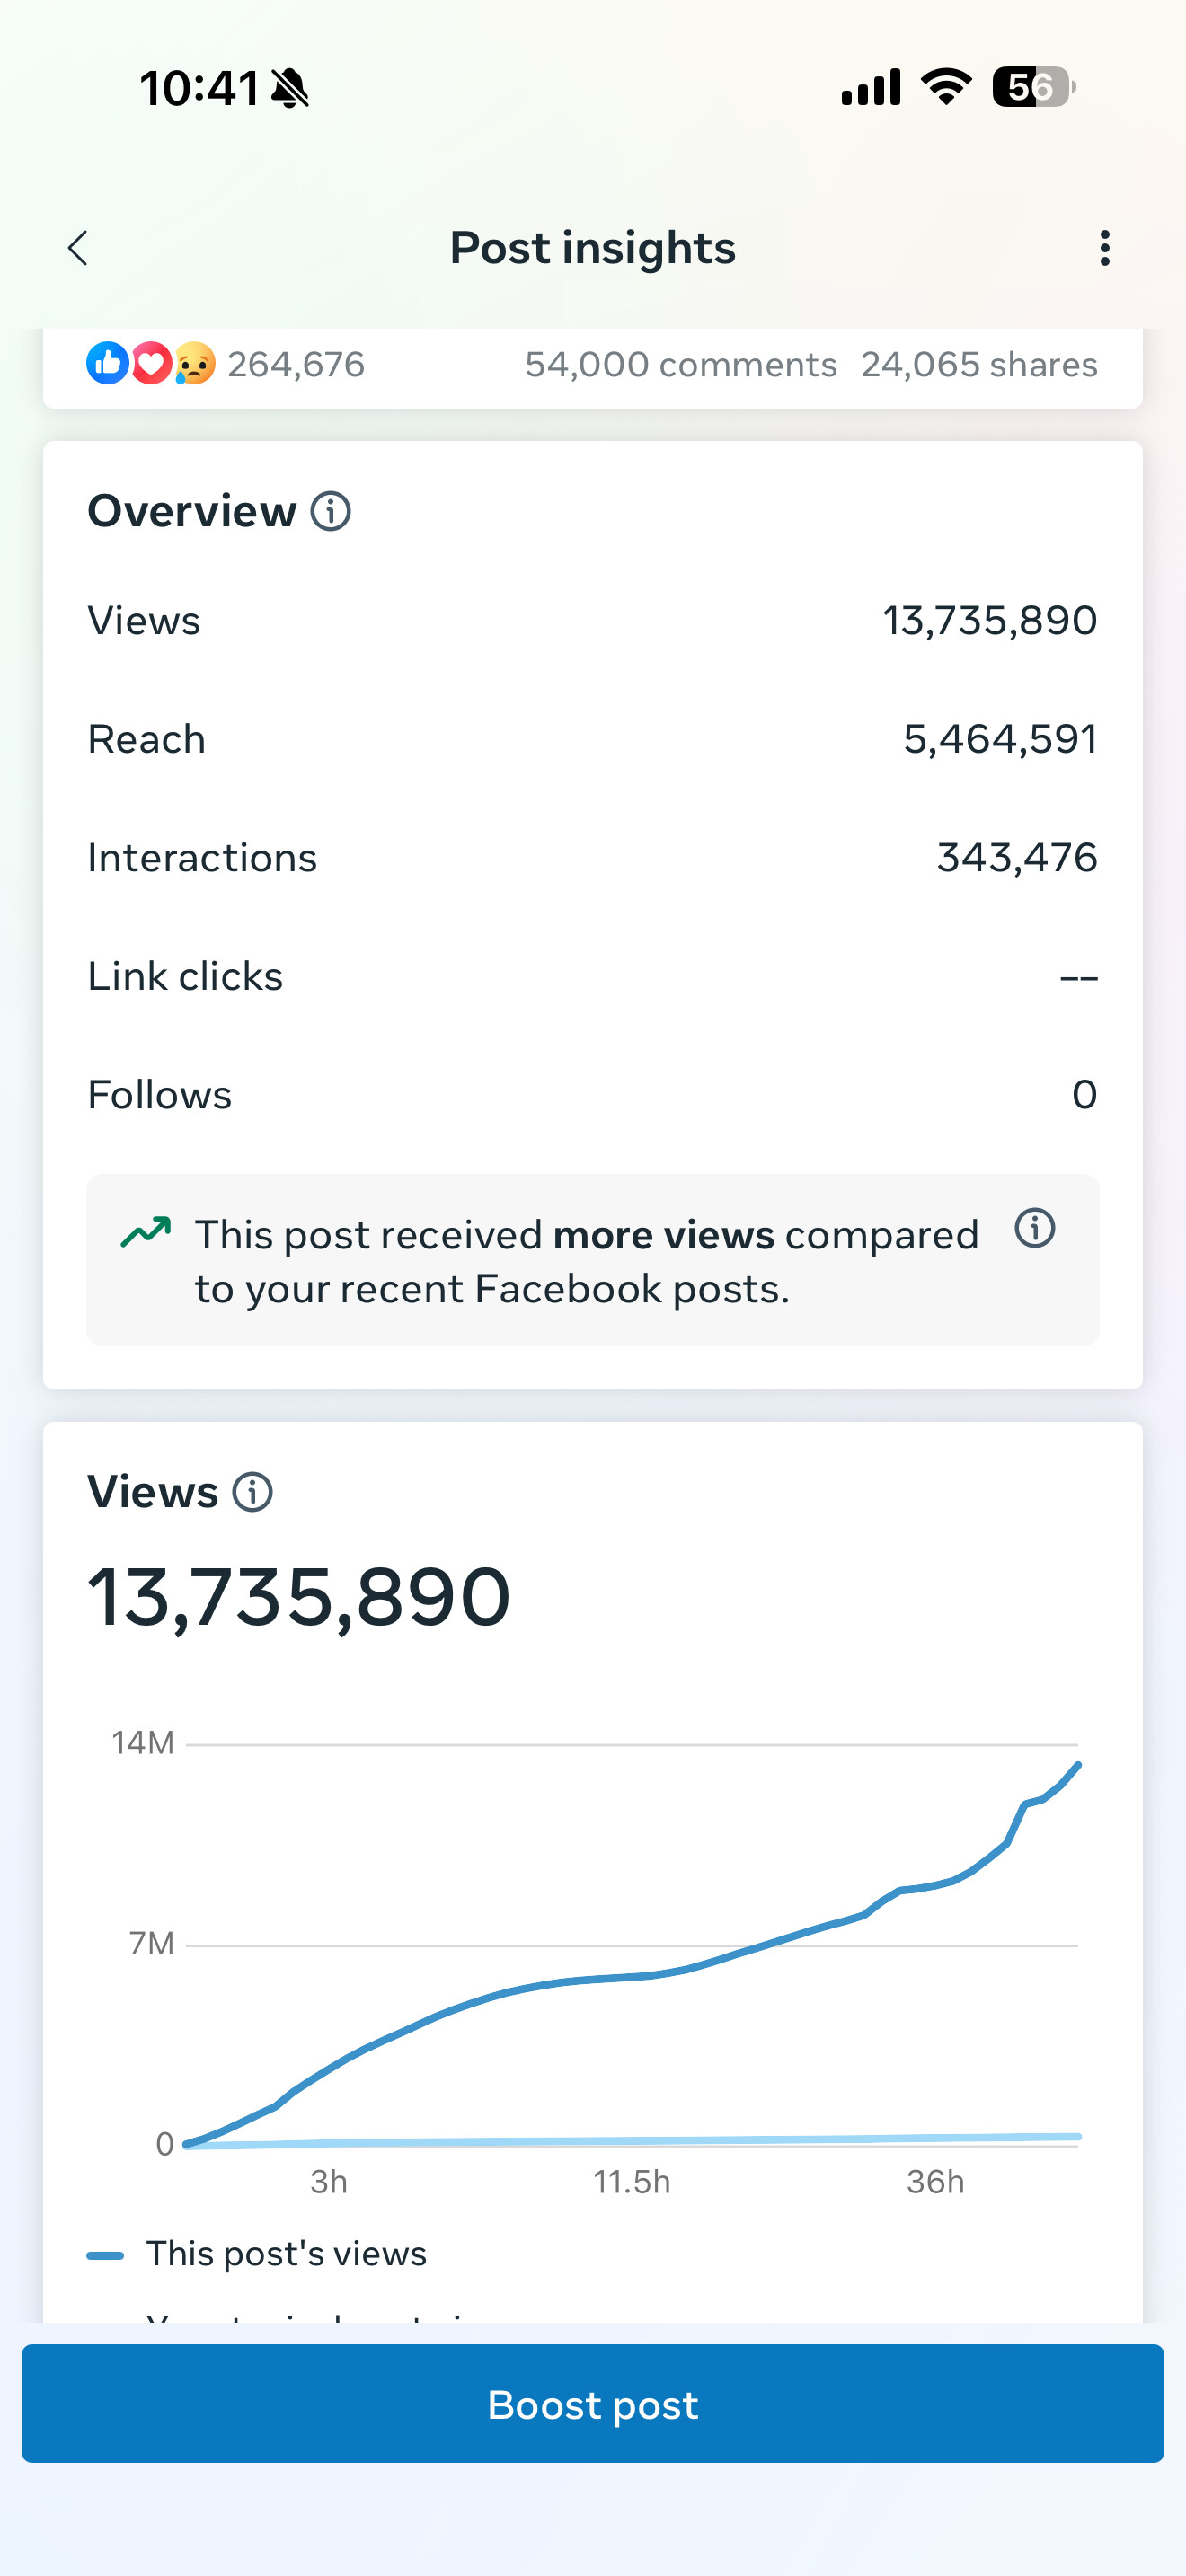Image resolution: width=1186 pixels, height=2576 pixels.
Task: Tap the reaction emojis cluster
Action: pos(150,364)
